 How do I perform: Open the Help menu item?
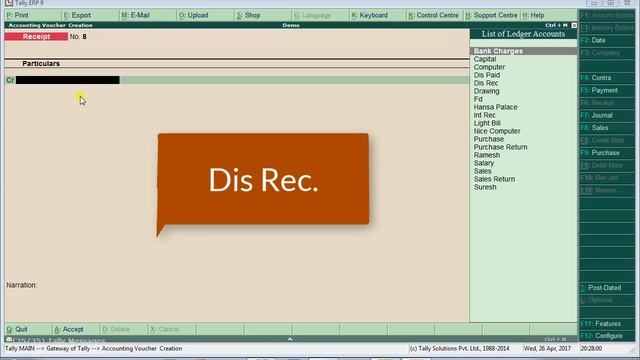pyautogui.click(x=533, y=15)
